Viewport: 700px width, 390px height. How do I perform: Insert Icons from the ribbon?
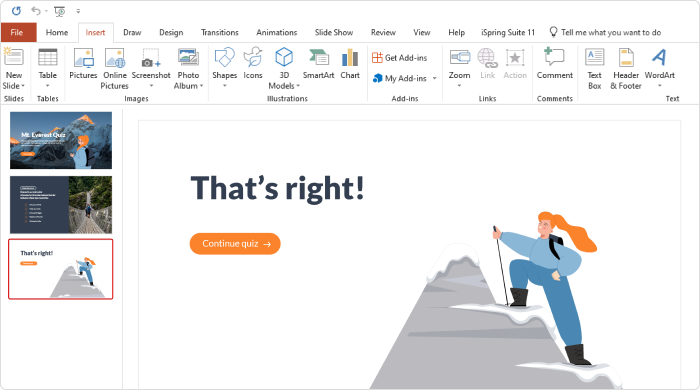[253, 64]
